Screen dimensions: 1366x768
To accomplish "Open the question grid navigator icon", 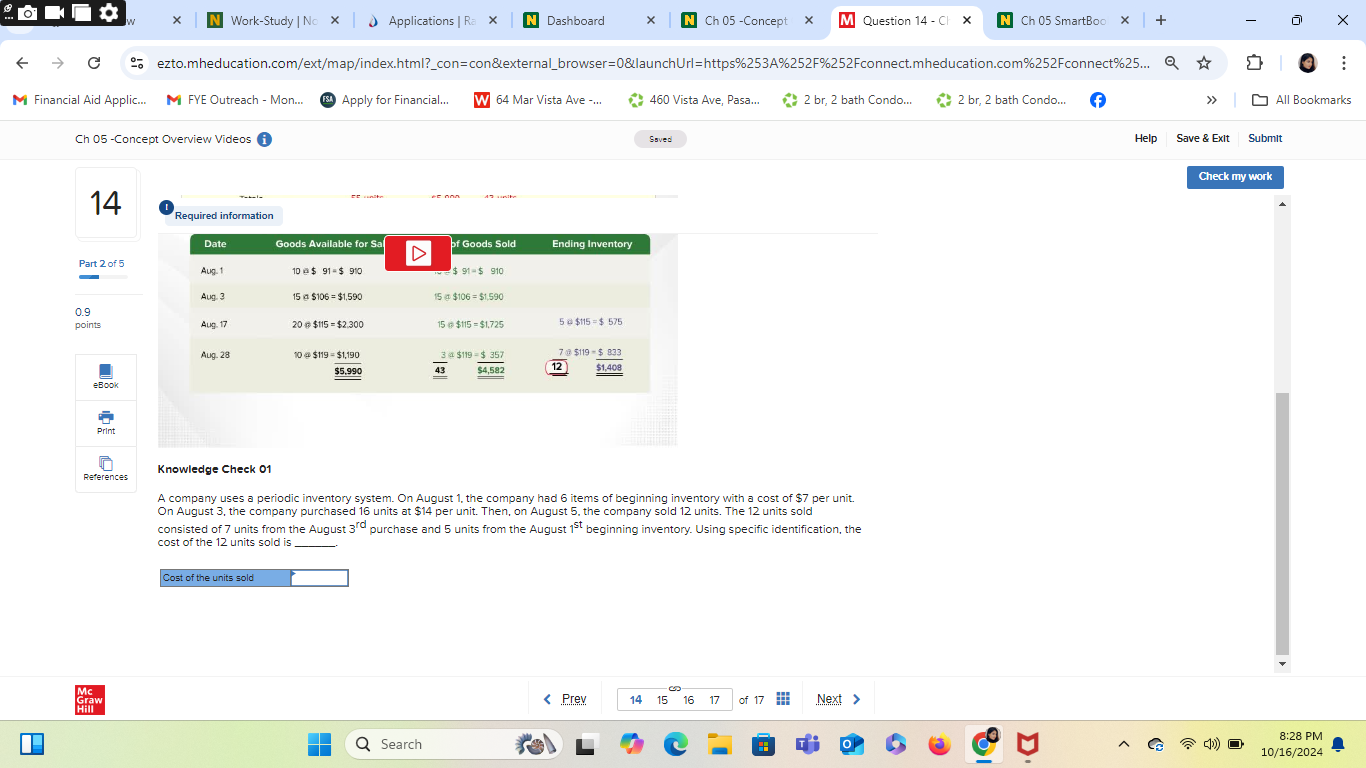I will [x=784, y=699].
